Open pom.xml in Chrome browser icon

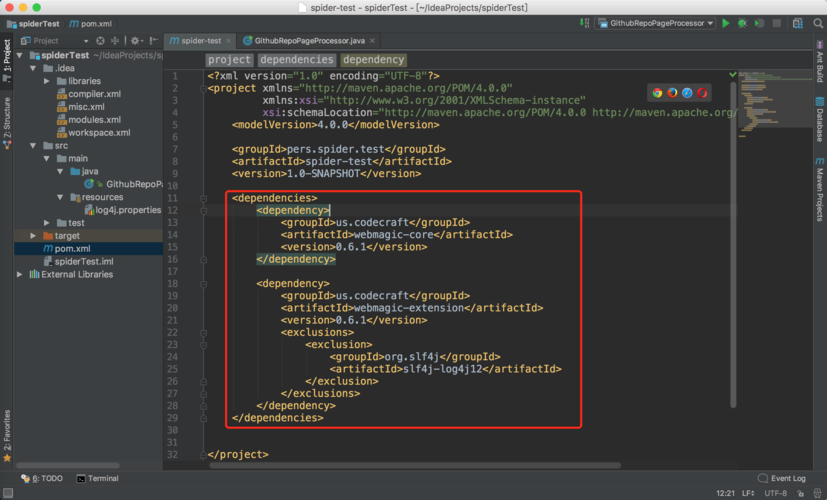[657, 93]
